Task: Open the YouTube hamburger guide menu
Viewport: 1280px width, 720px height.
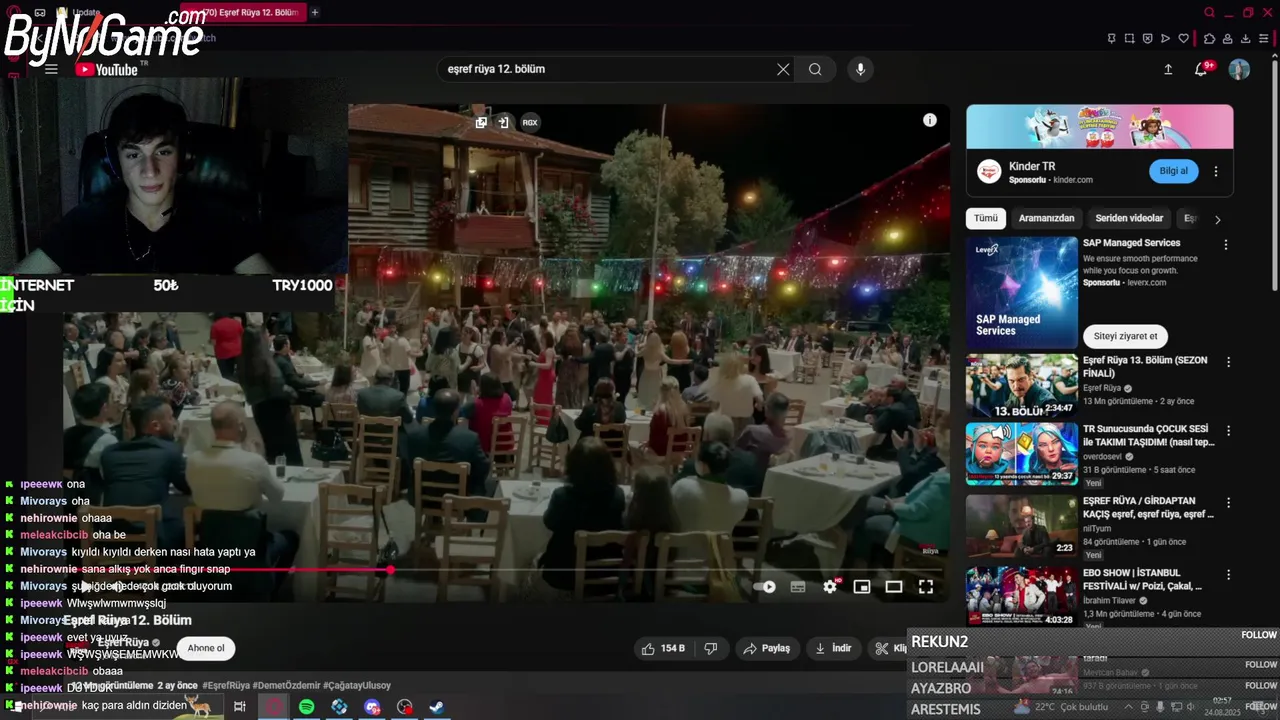Action: pos(51,69)
